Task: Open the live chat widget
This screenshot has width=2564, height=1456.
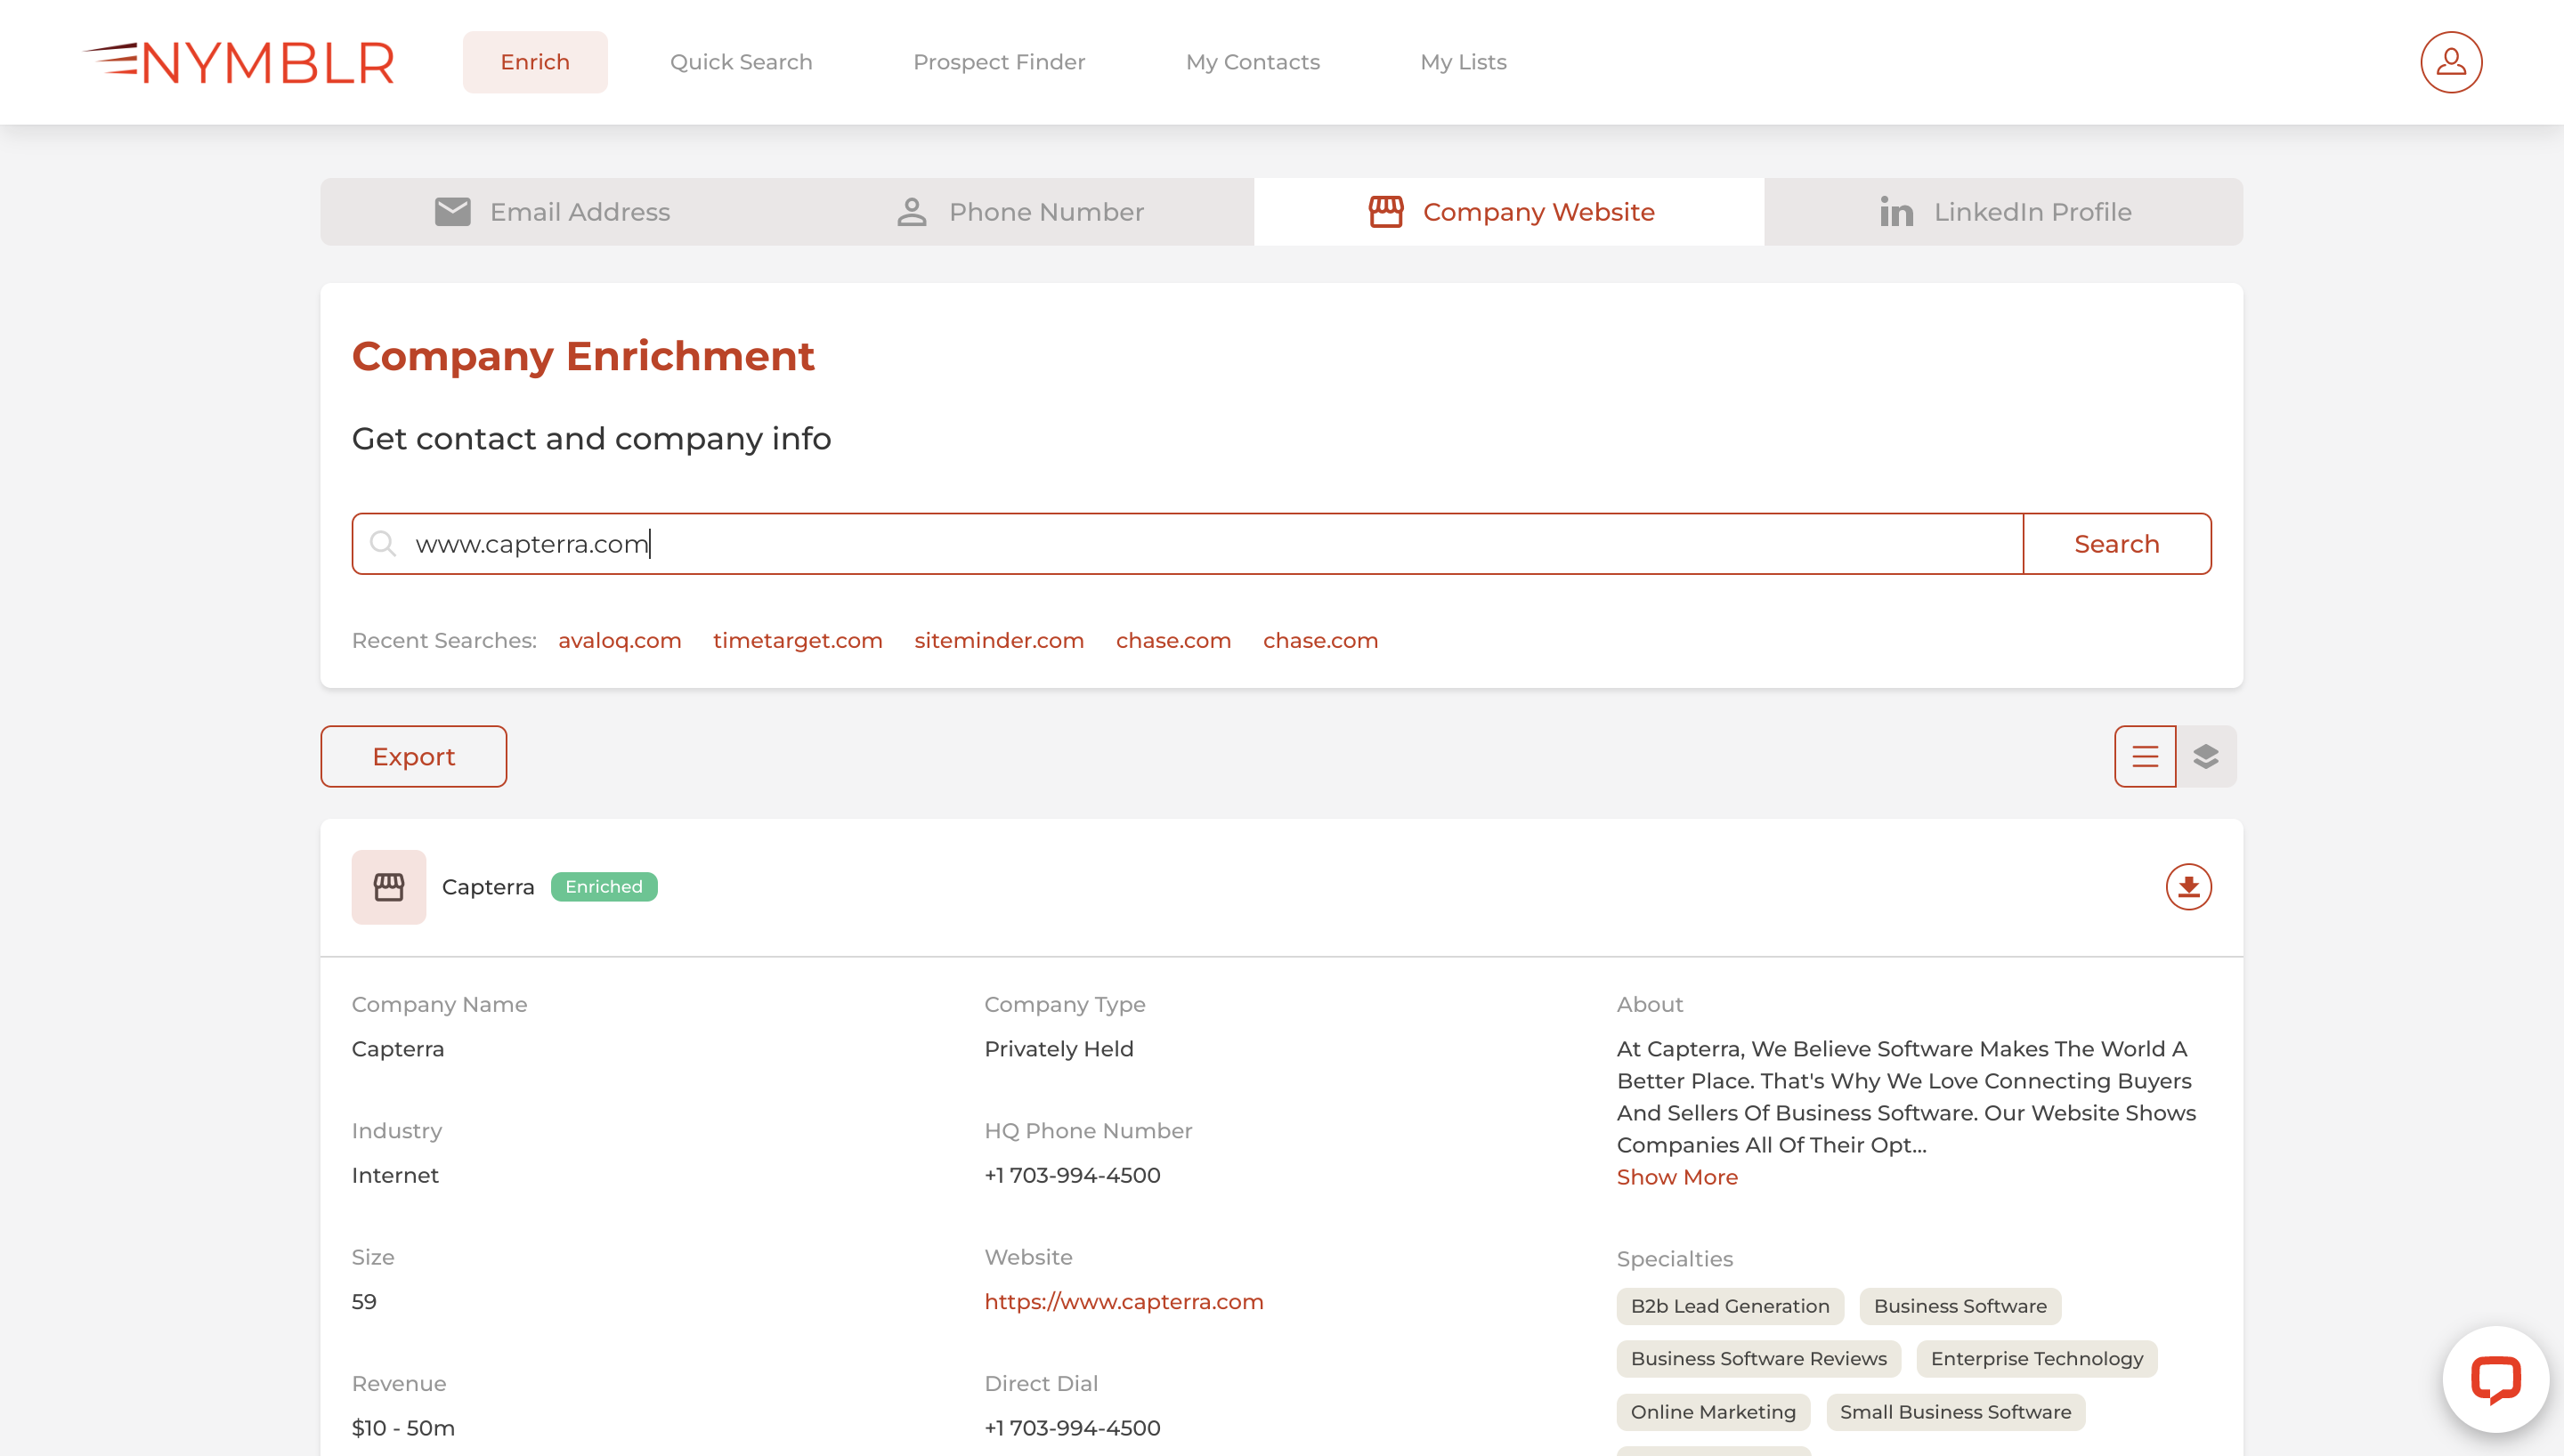Action: tap(2495, 1379)
